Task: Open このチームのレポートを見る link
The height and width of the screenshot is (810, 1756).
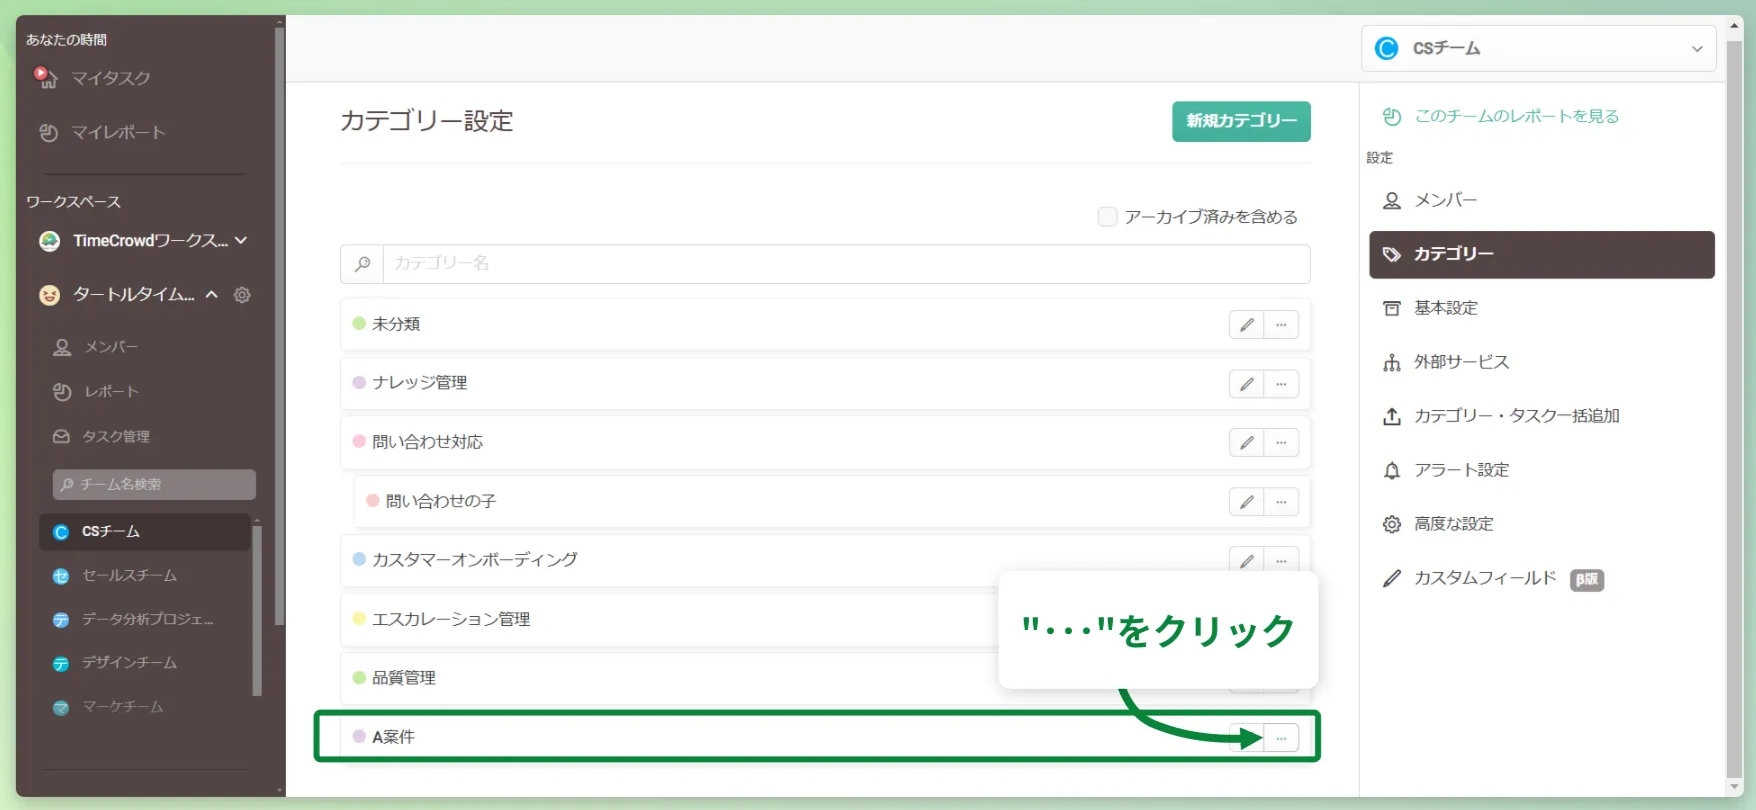Action: pos(1516,116)
